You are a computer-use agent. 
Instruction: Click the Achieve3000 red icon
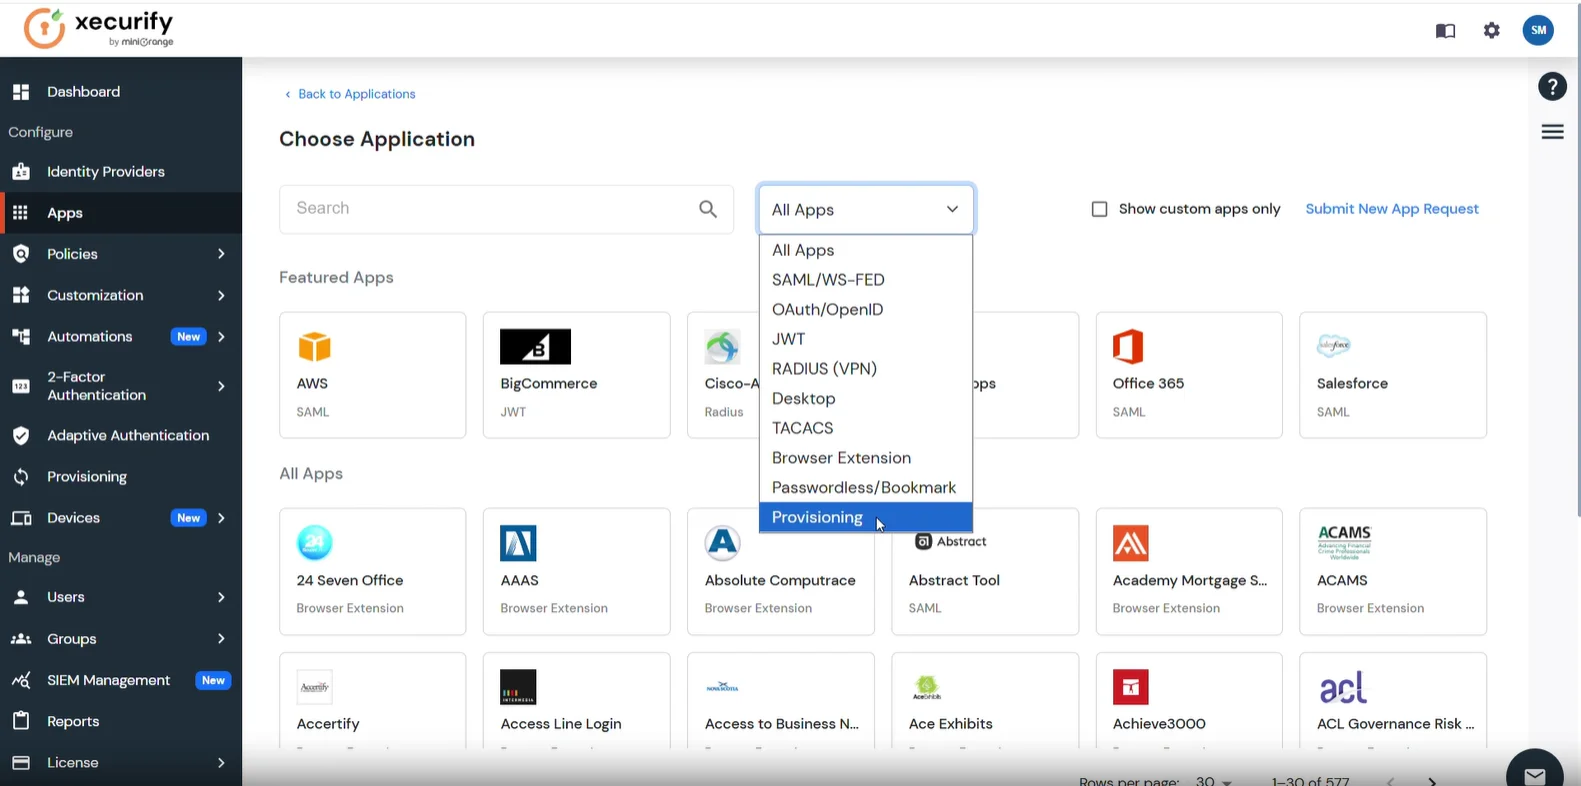click(1130, 687)
